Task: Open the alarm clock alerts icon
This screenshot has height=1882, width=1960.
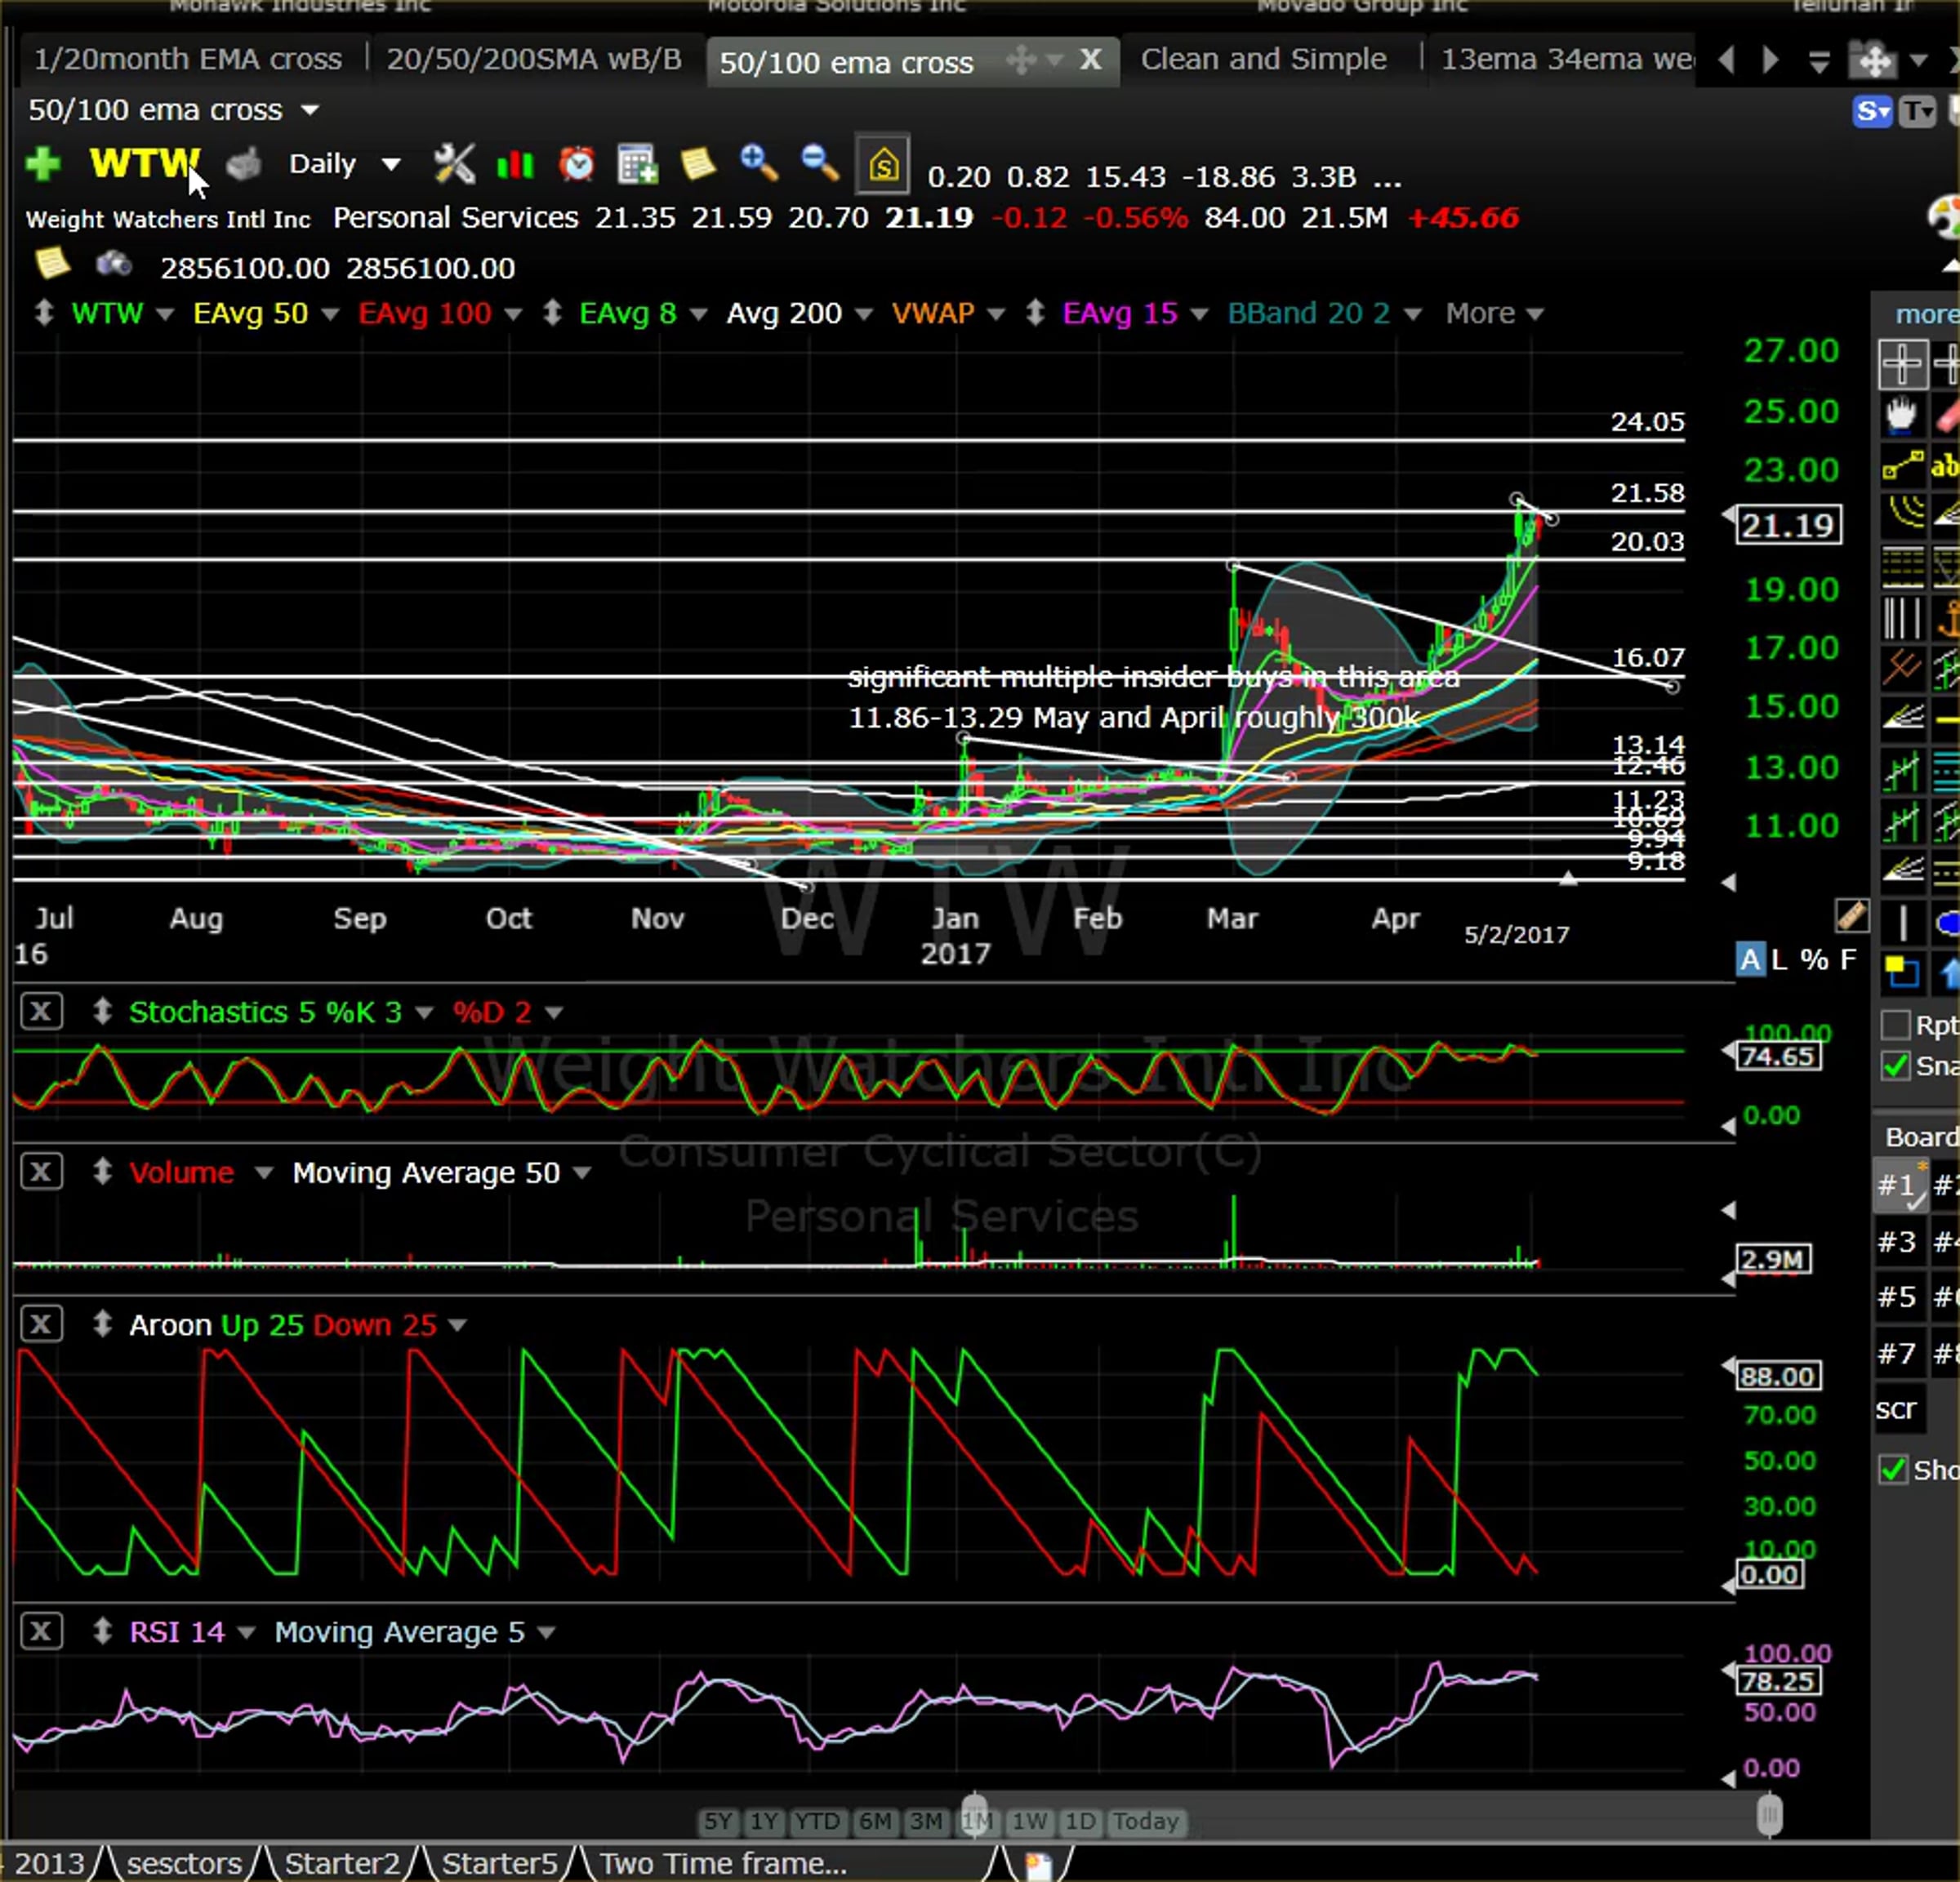Action: click(576, 163)
